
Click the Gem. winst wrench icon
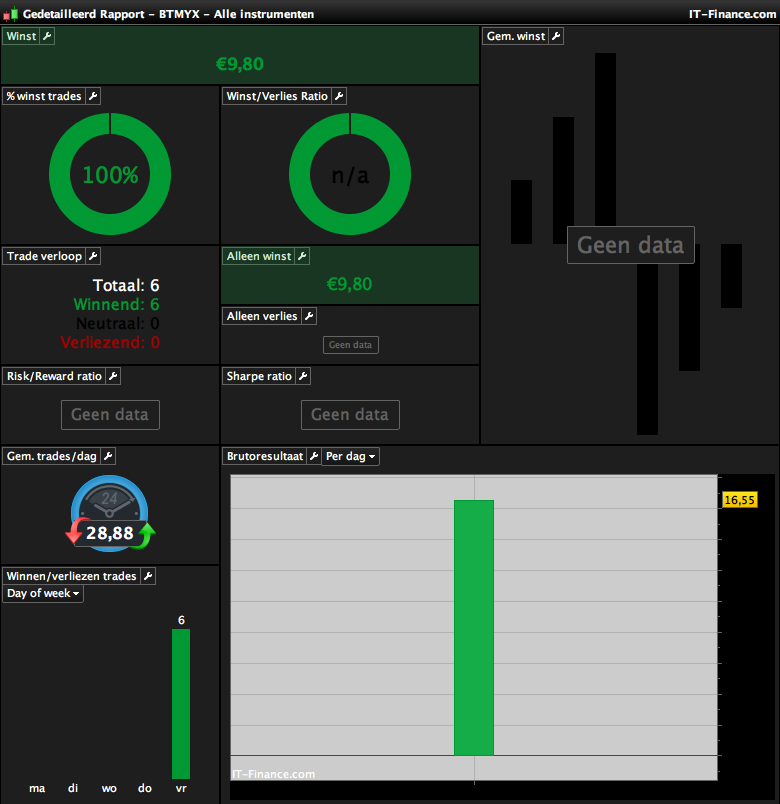point(556,36)
